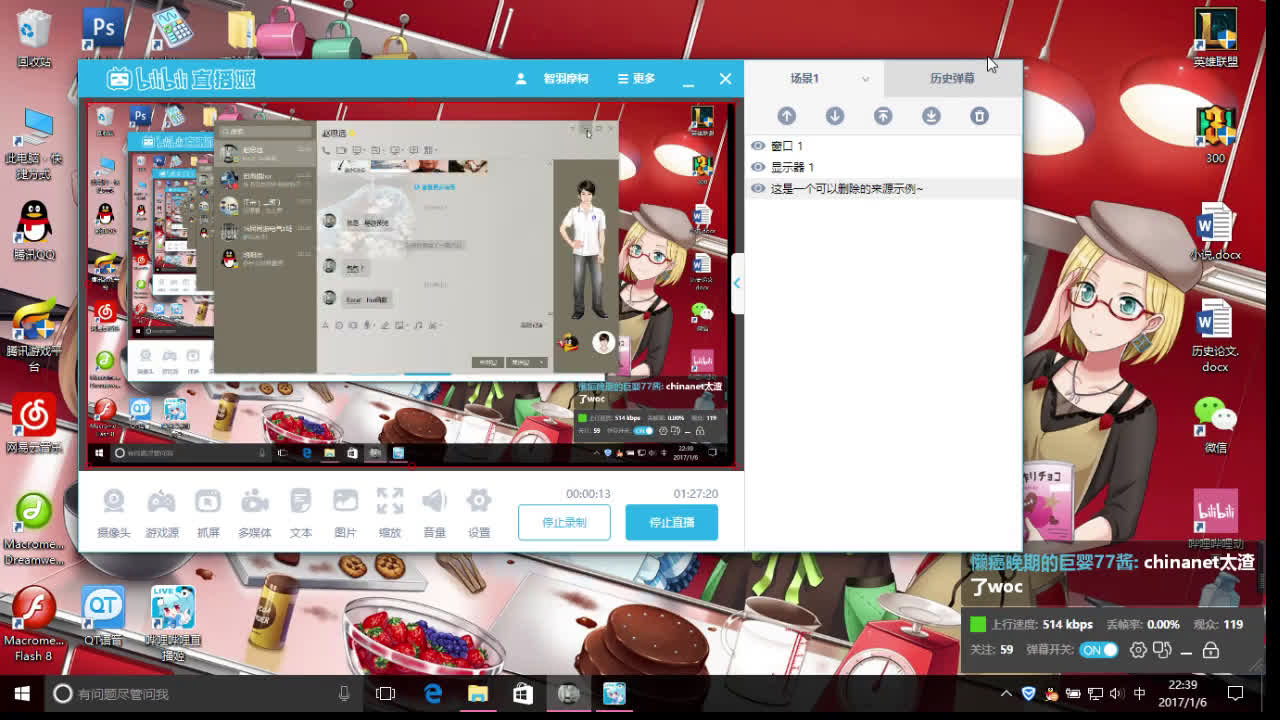Add a screen capture (抓屏) source

click(208, 513)
